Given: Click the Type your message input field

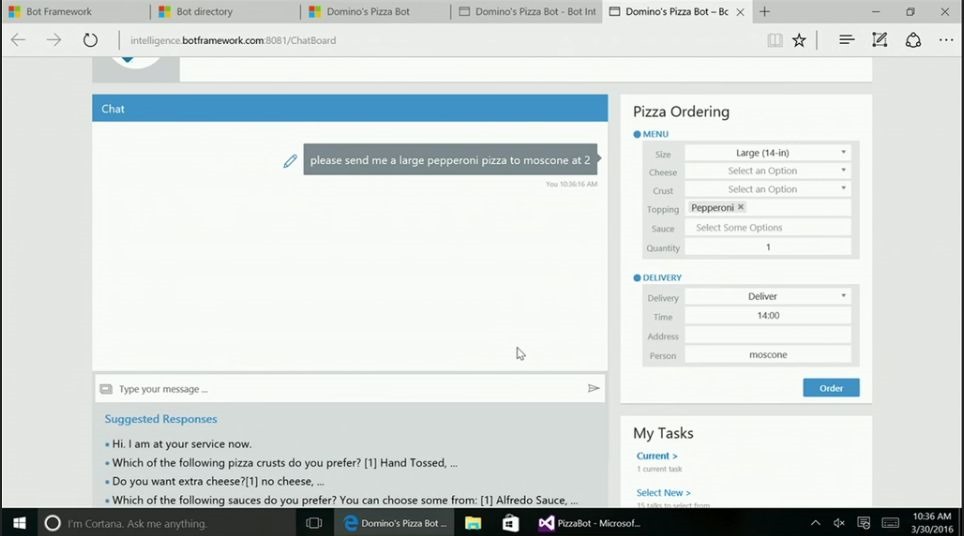Looking at the screenshot, I should point(350,388).
